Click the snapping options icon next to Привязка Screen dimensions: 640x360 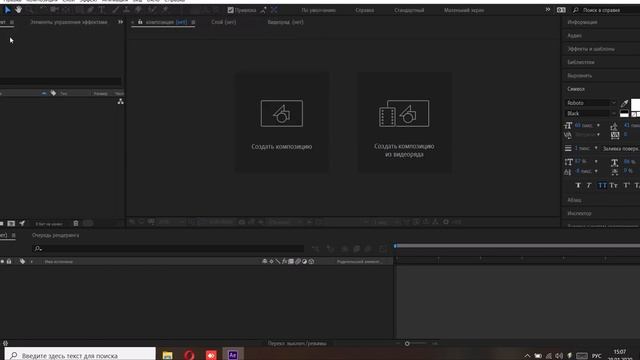263,10
